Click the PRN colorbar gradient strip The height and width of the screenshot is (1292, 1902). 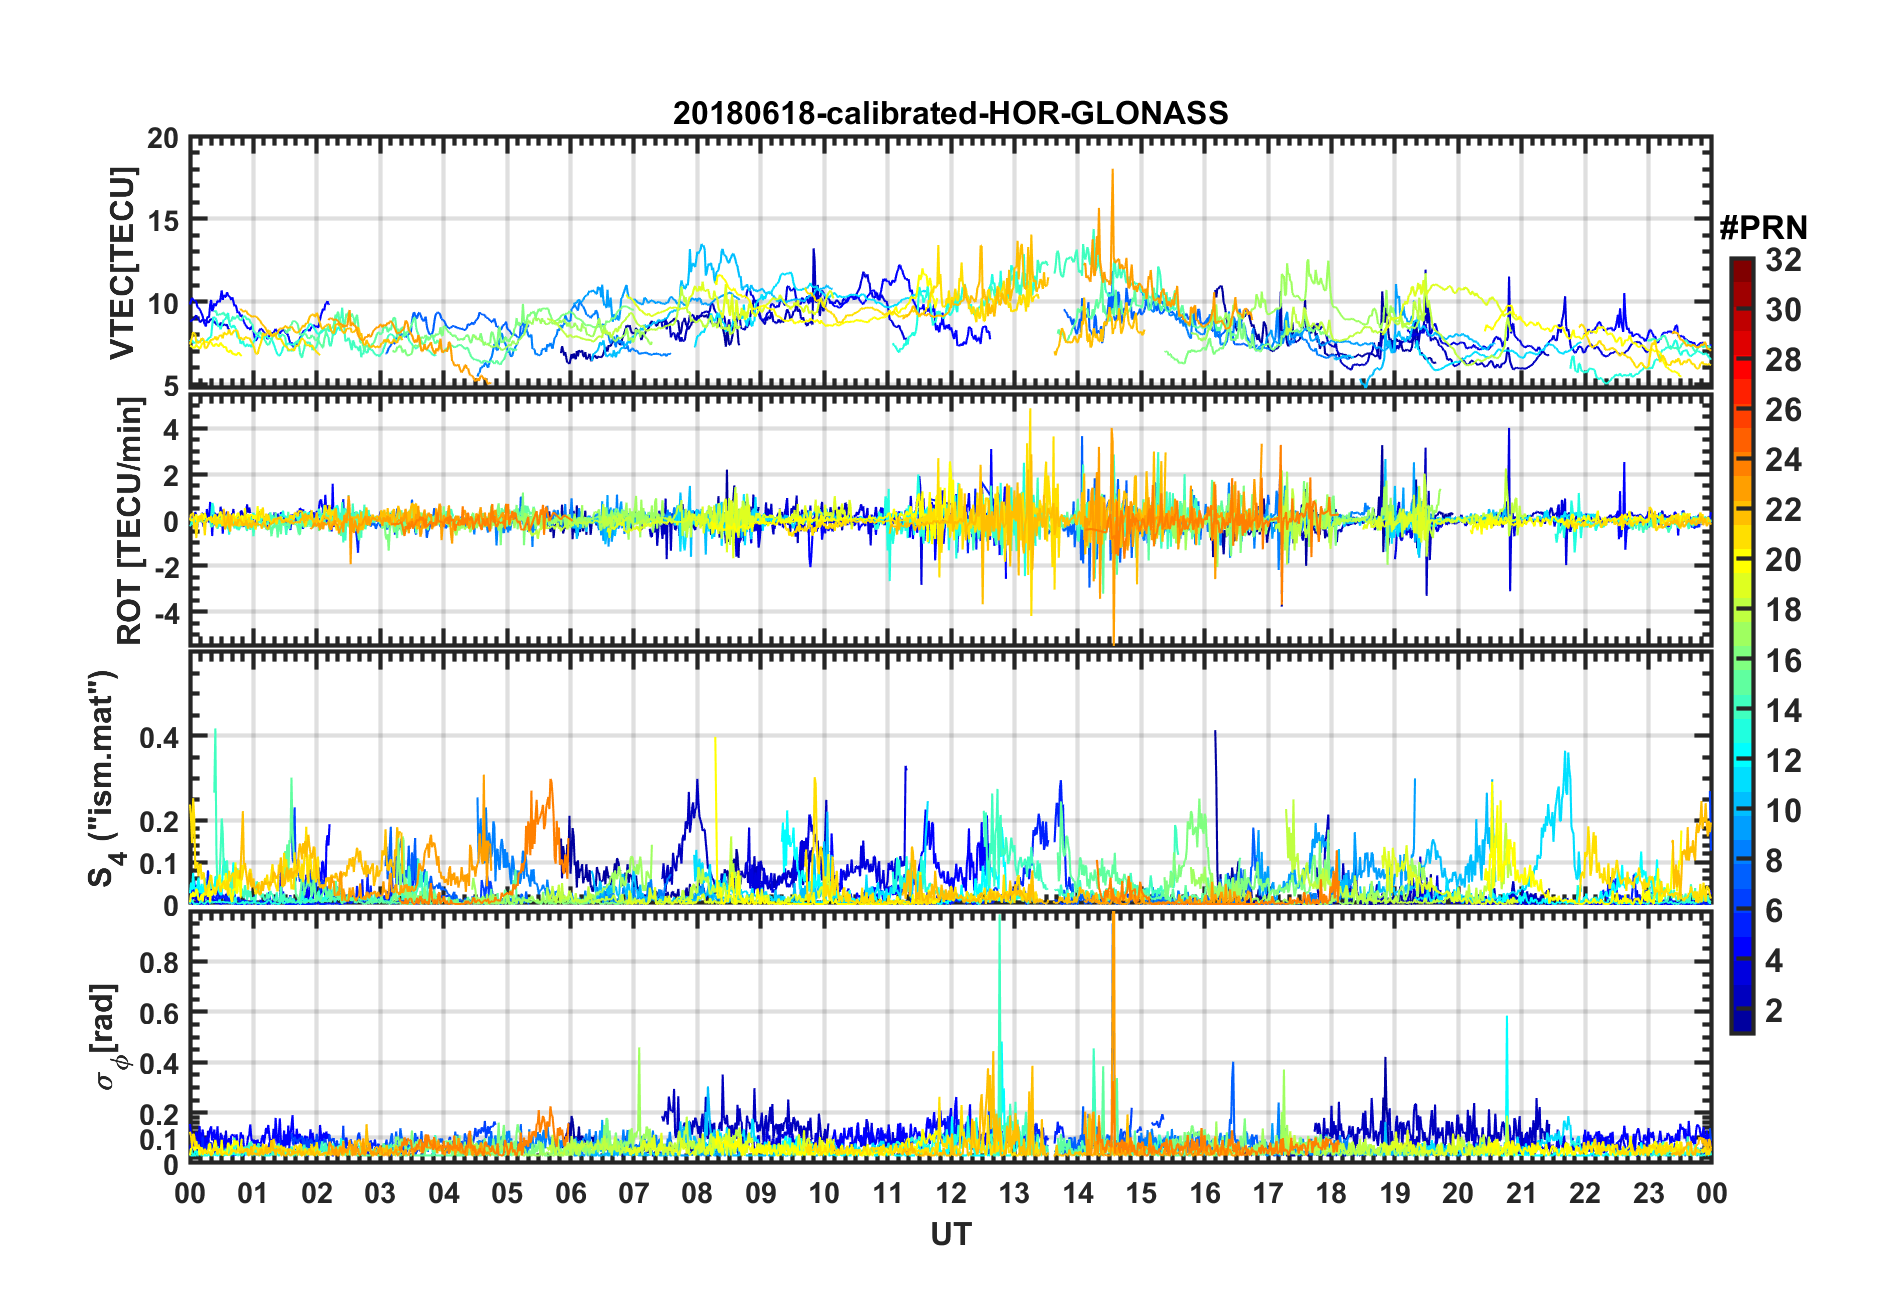1741,646
